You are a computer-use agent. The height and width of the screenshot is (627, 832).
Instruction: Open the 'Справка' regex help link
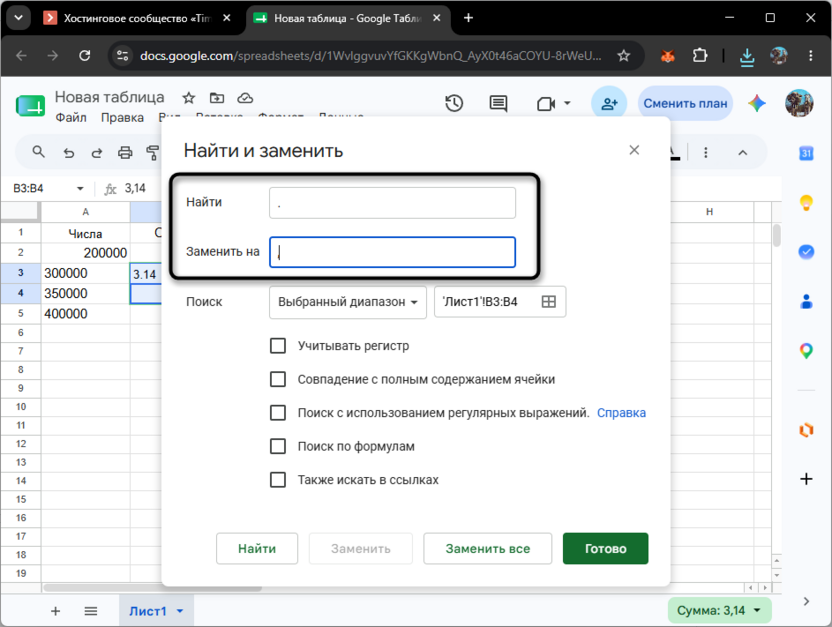point(621,413)
